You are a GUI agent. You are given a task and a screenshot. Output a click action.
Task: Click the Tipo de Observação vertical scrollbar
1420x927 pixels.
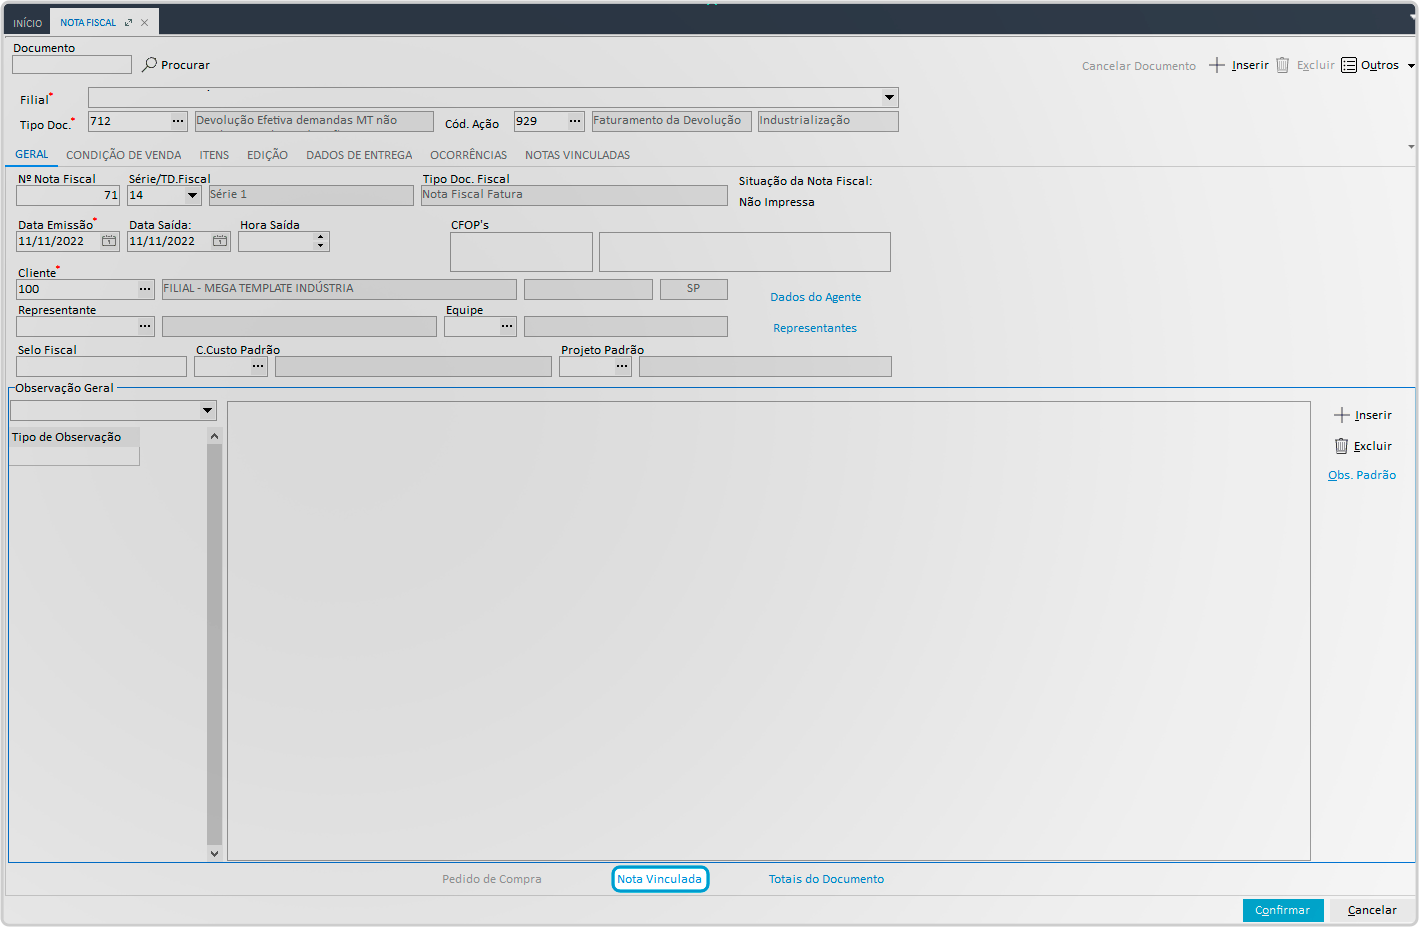(x=214, y=640)
